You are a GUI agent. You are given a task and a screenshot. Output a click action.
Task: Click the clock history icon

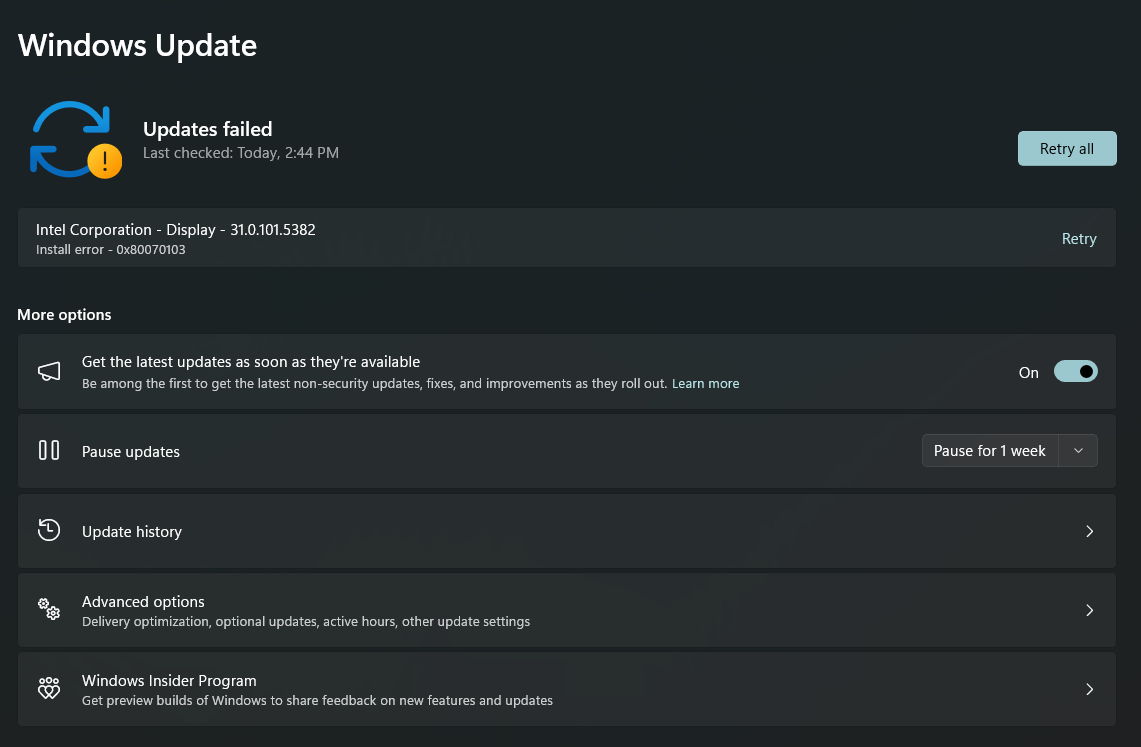click(x=49, y=531)
